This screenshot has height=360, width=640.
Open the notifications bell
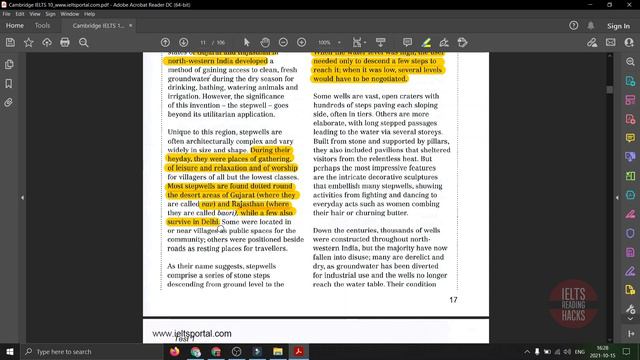[x=591, y=26]
